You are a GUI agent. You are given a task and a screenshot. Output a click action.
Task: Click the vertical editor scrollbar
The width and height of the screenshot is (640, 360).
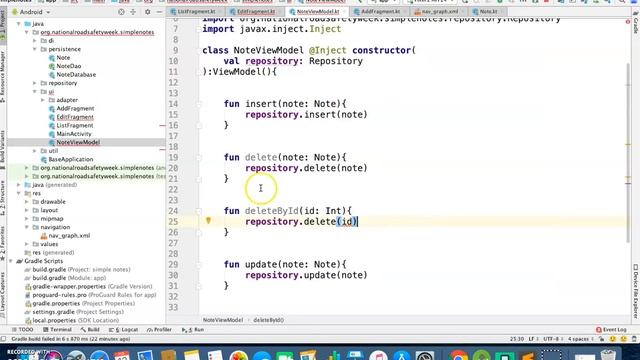628,152
